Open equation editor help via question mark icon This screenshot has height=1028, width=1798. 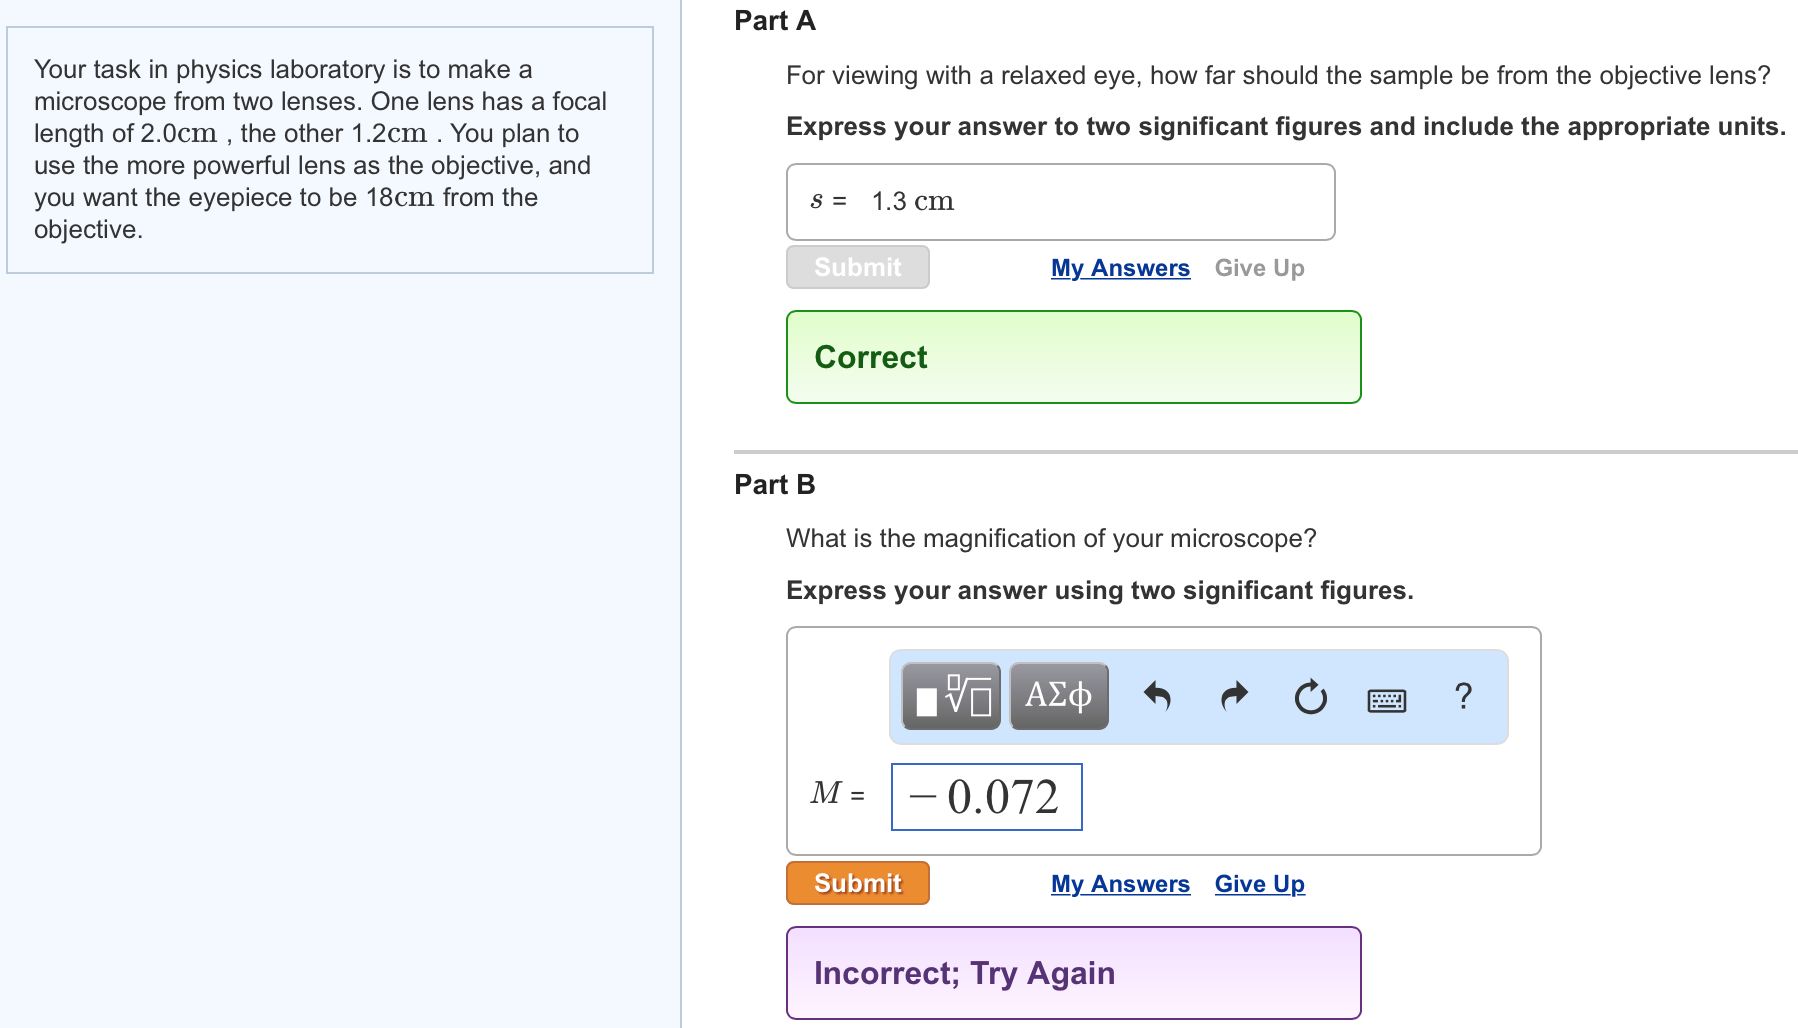pyautogui.click(x=1463, y=696)
